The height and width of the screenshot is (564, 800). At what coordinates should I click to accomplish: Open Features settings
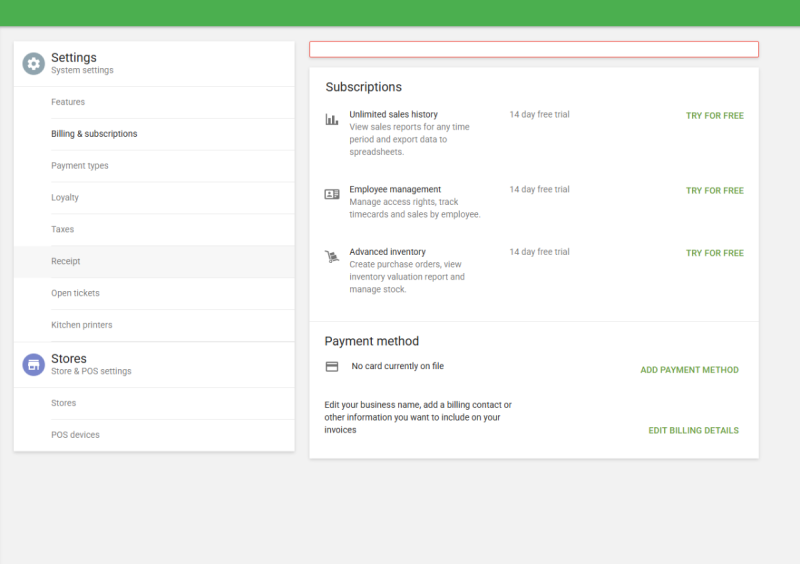pyautogui.click(x=68, y=102)
